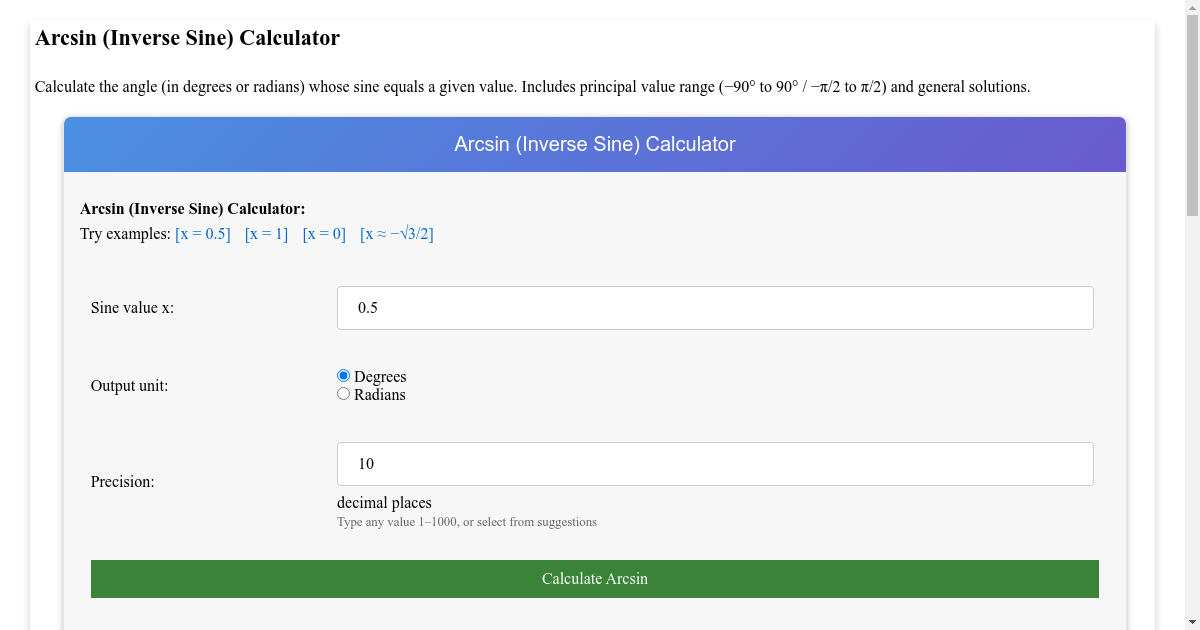The width and height of the screenshot is (1200, 630).
Task: Click the Output unit label
Action: click(129, 385)
